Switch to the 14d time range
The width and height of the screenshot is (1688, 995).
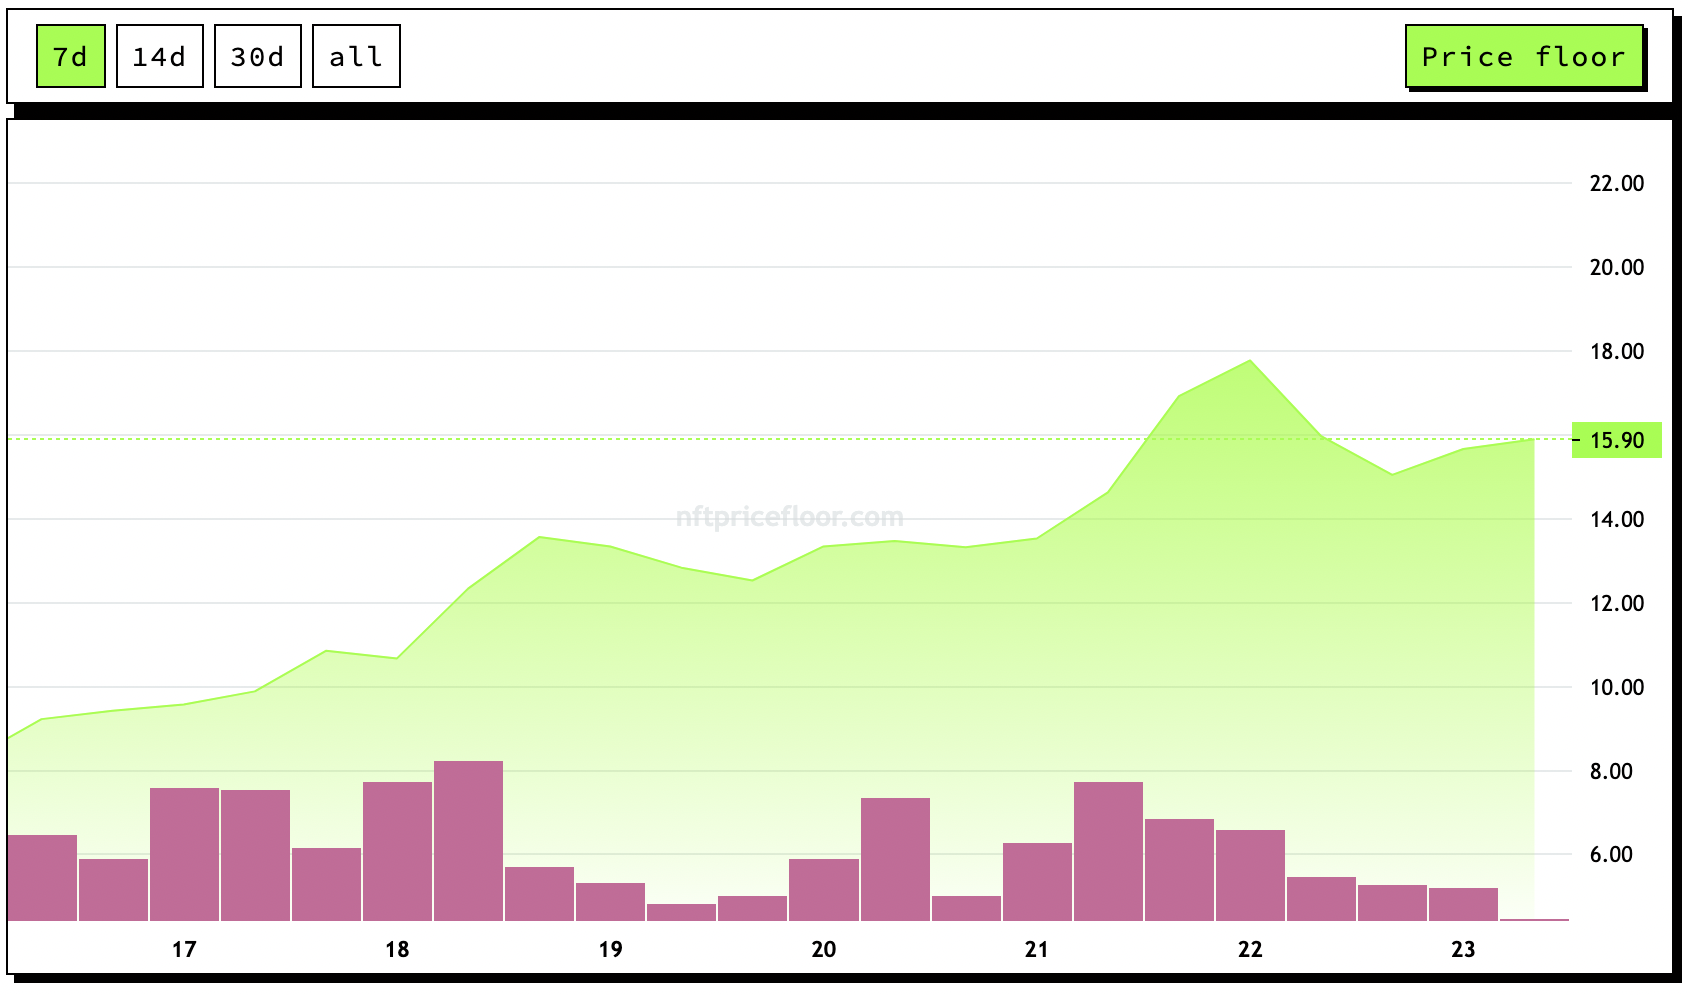tap(160, 57)
